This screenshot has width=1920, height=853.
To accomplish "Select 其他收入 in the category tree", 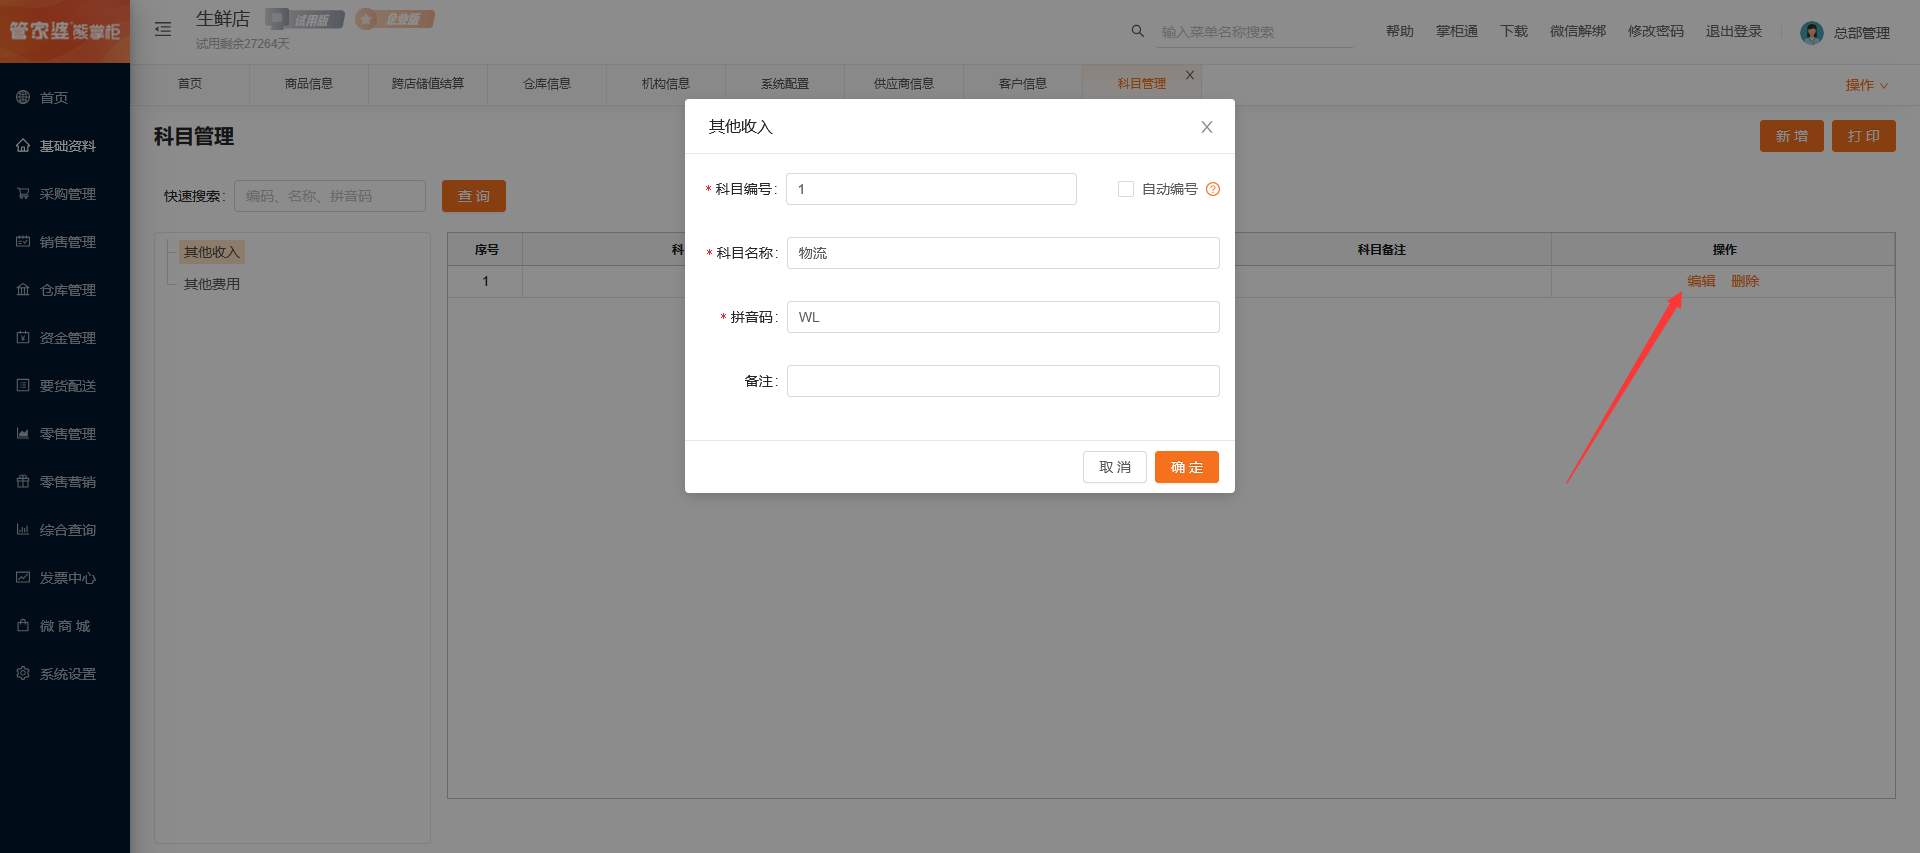I will click(x=212, y=252).
